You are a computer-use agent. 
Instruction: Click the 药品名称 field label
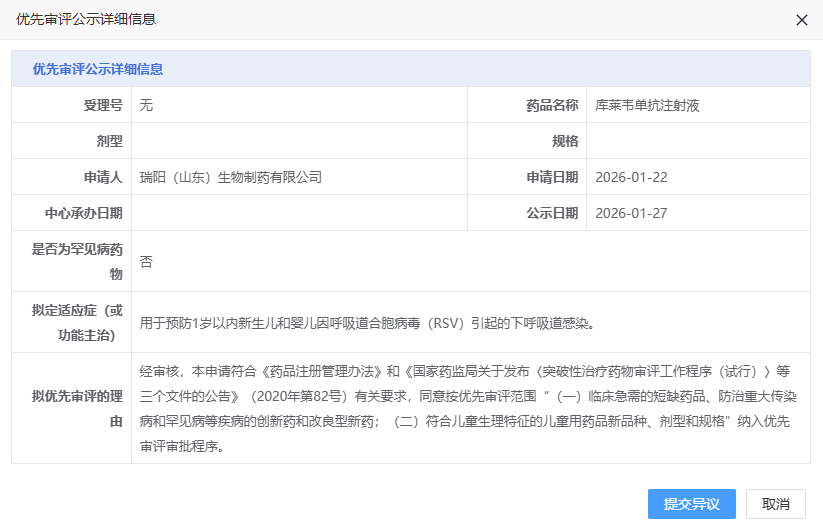tap(552, 105)
